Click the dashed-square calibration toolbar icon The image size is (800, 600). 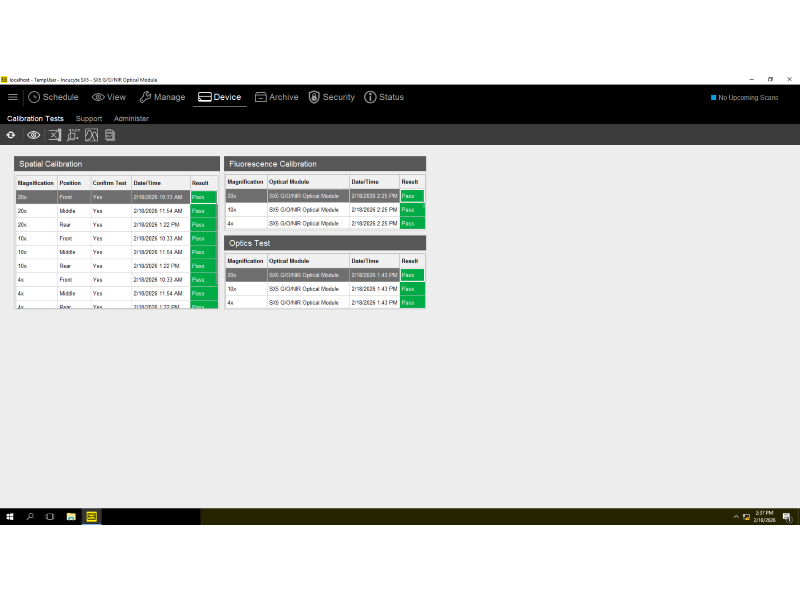click(73, 135)
